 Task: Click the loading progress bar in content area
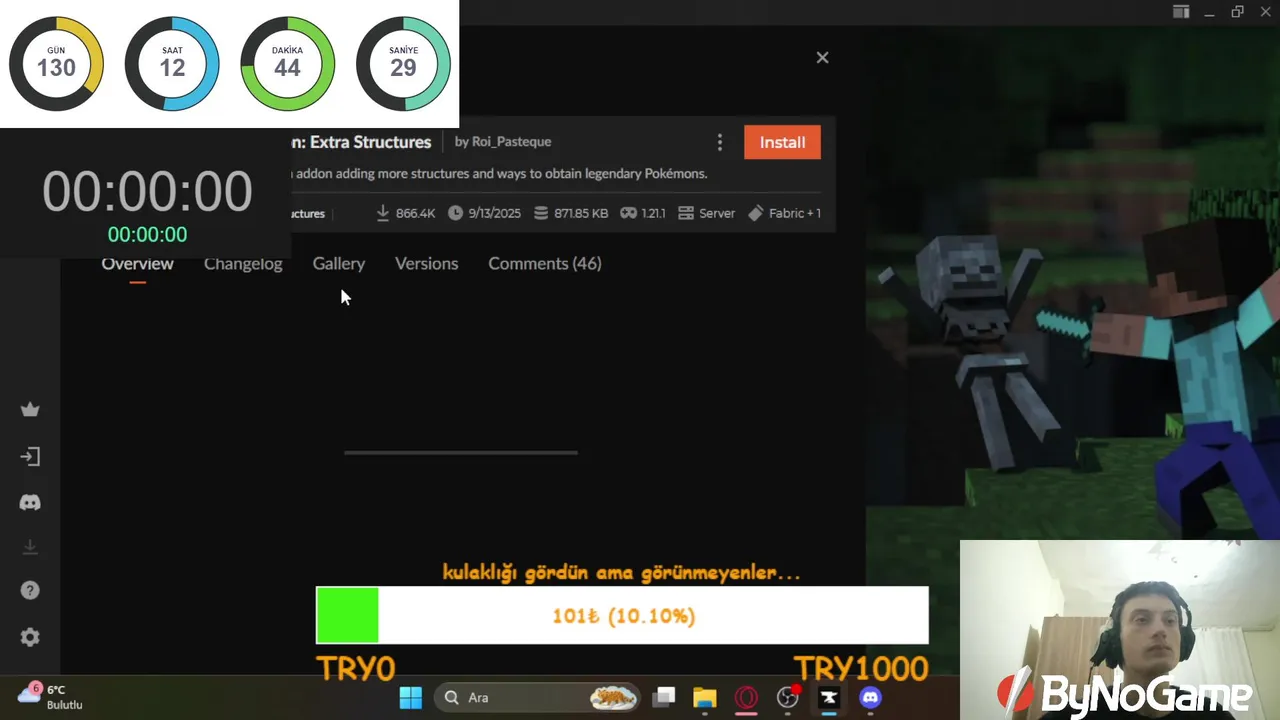[461, 452]
